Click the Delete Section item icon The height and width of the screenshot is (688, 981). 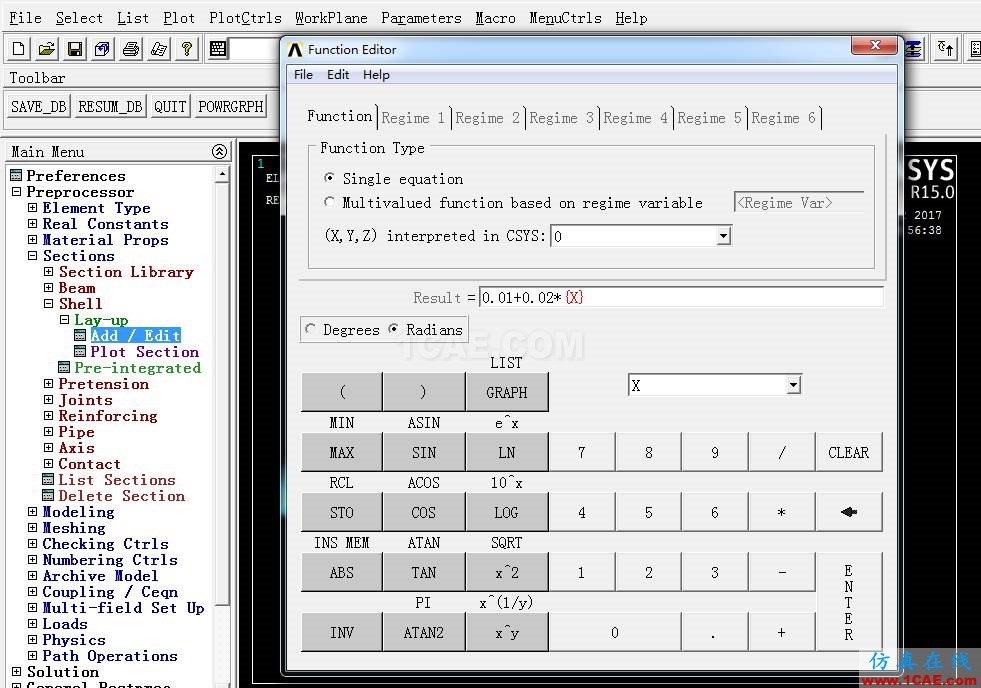[48, 495]
